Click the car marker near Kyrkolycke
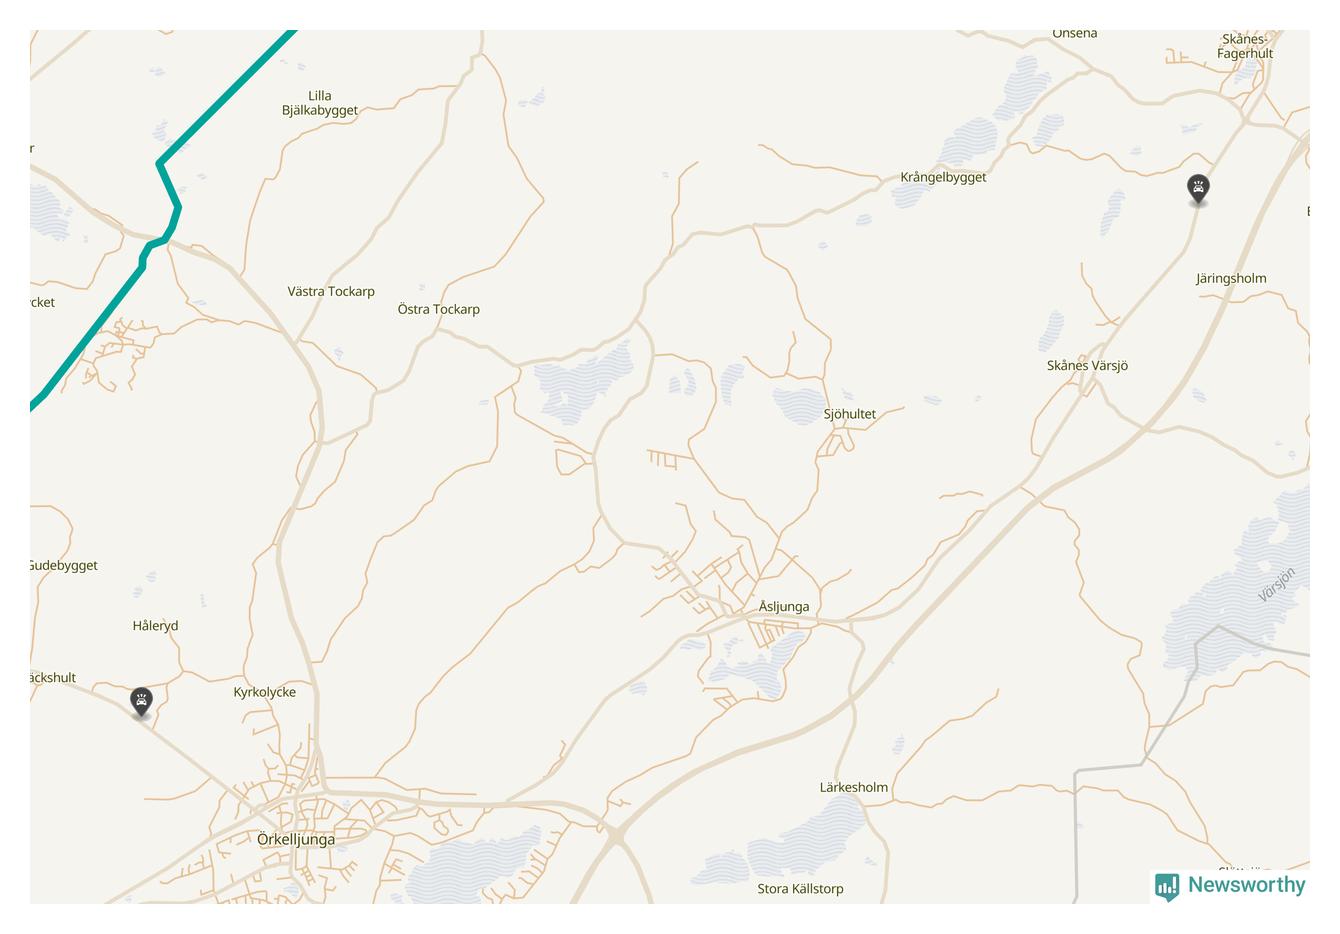 click(142, 702)
